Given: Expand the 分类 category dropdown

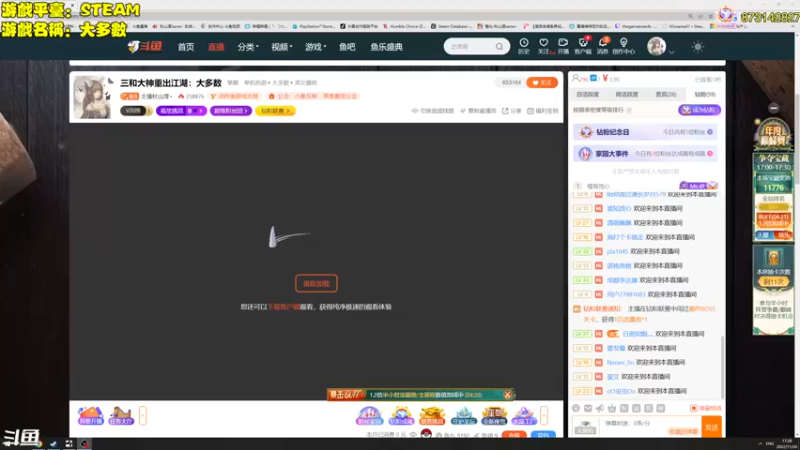Looking at the screenshot, I should [248, 47].
